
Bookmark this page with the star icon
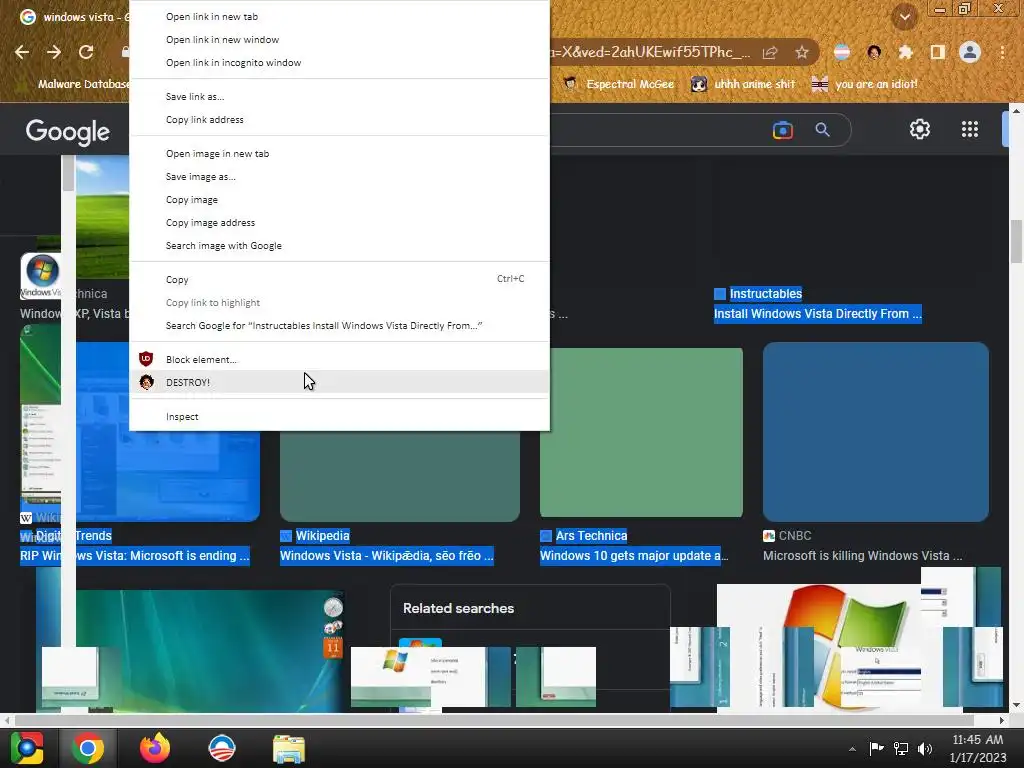802,52
